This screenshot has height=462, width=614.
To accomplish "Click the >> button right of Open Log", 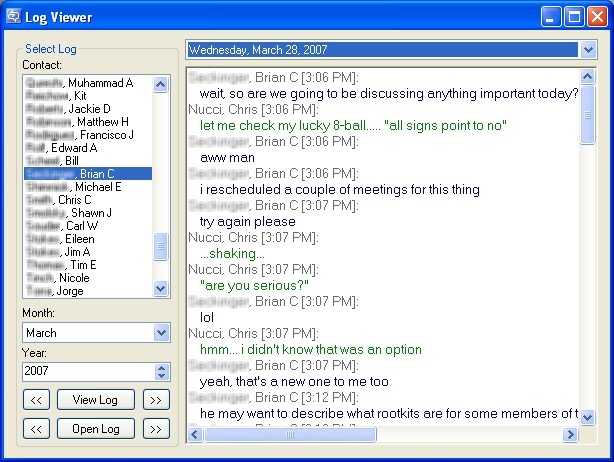I will coord(156,429).
